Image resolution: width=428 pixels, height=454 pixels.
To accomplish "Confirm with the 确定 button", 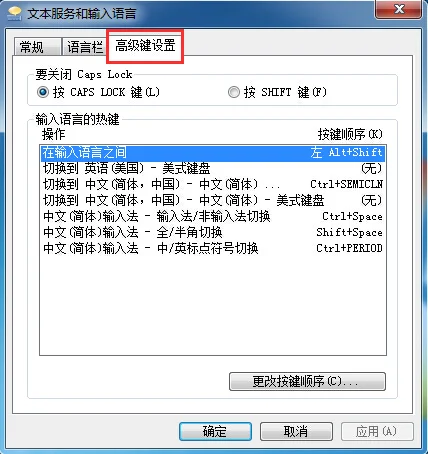I will click(x=215, y=431).
